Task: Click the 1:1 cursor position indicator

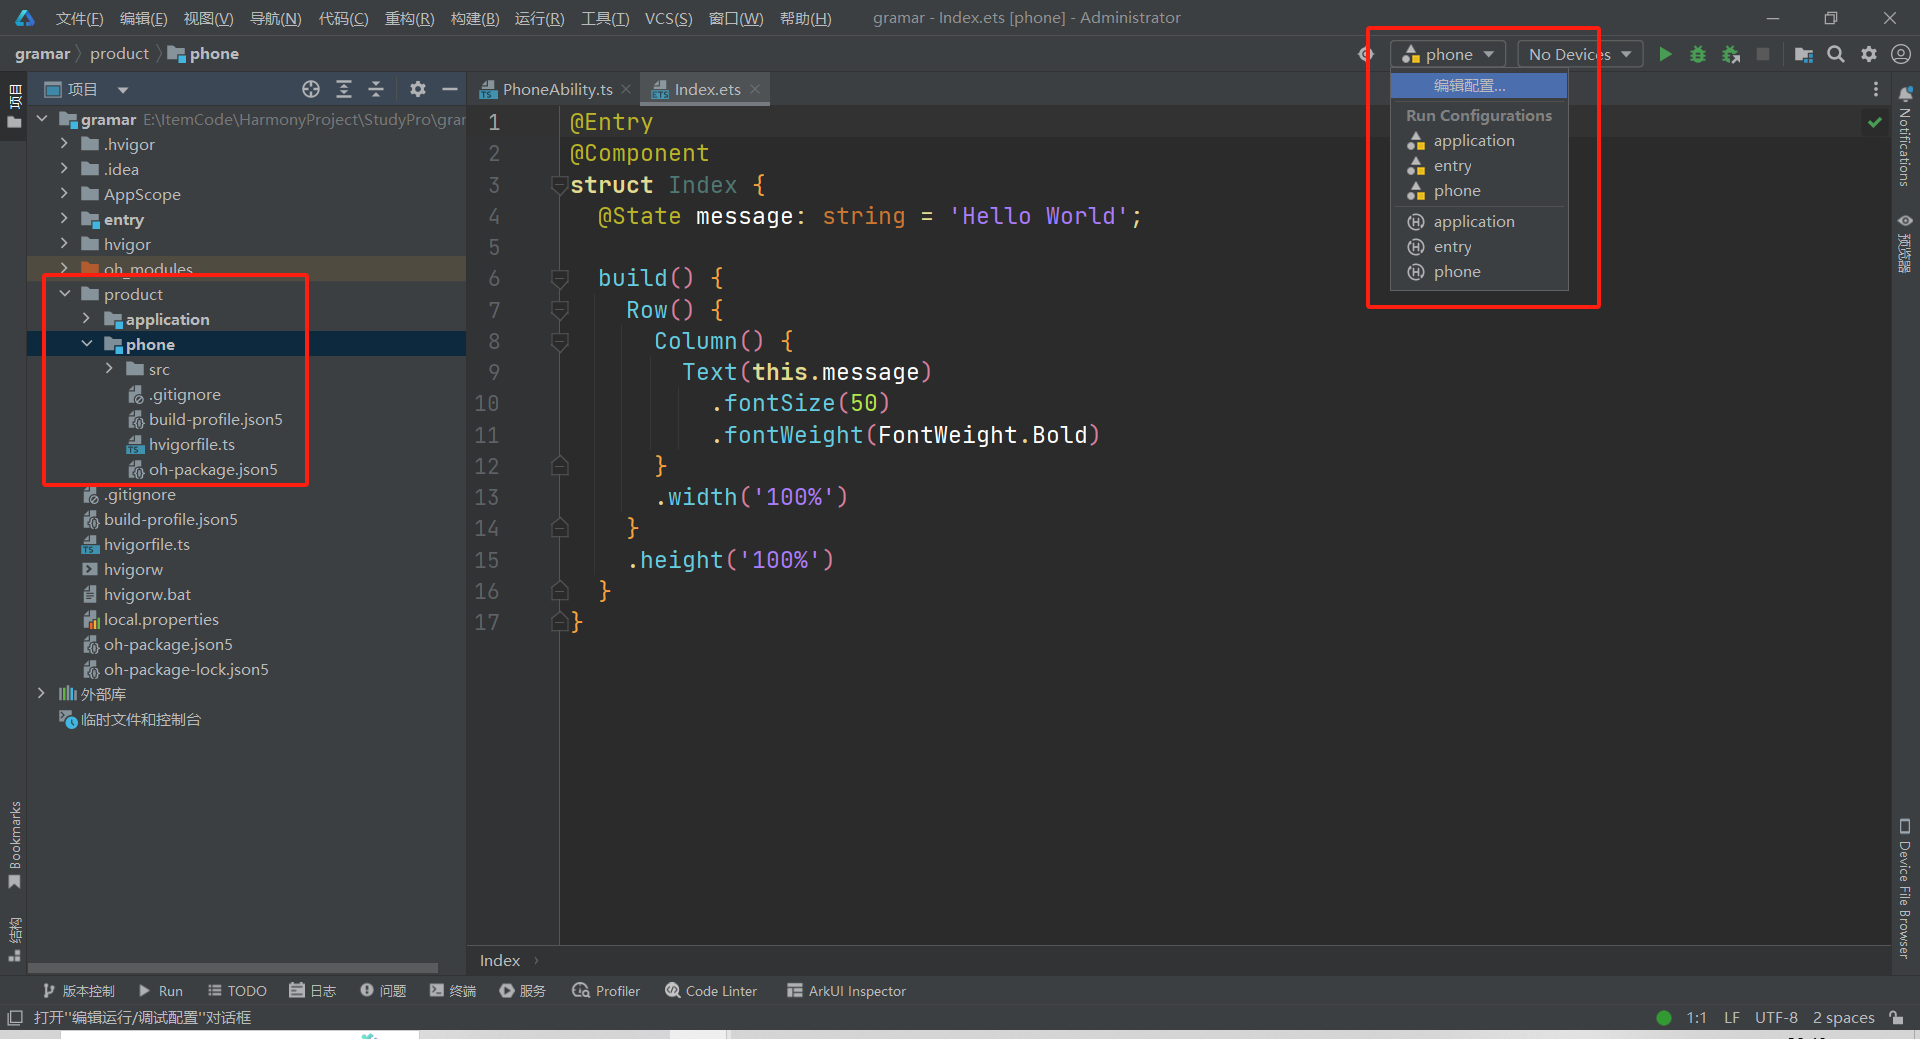Action: (1696, 1017)
